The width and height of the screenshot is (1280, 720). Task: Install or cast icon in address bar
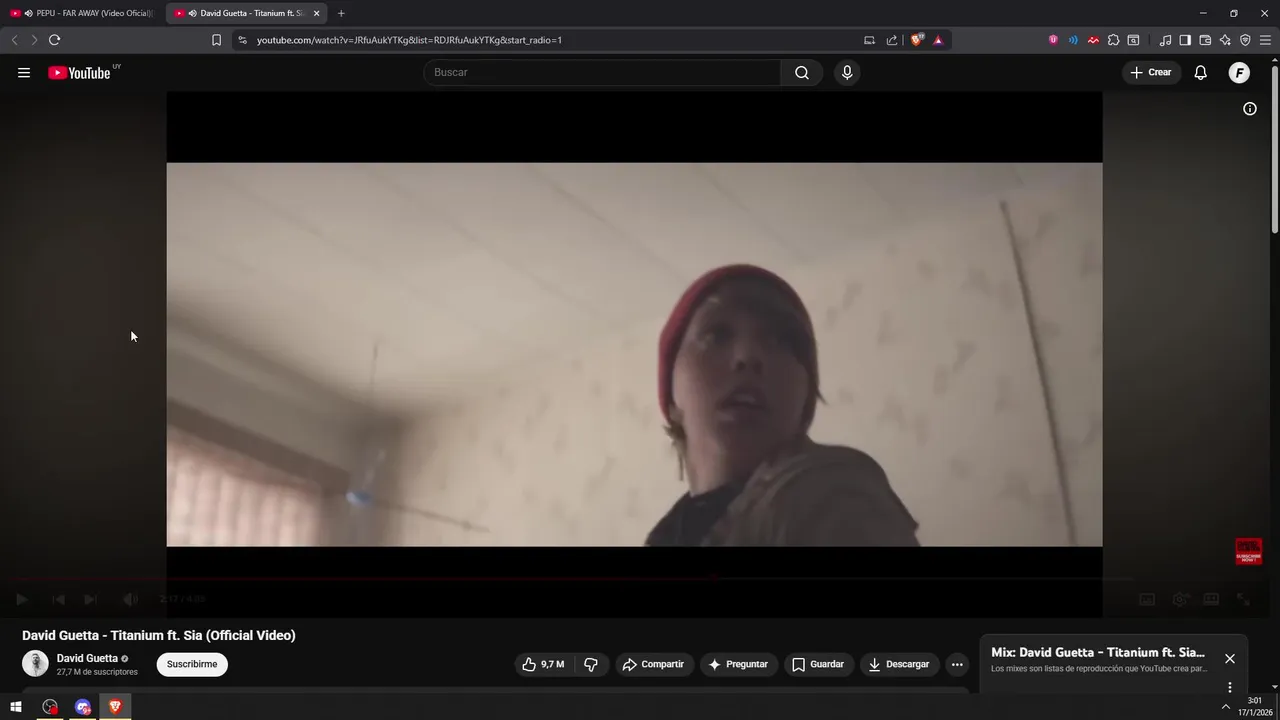(x=869, y=40)
